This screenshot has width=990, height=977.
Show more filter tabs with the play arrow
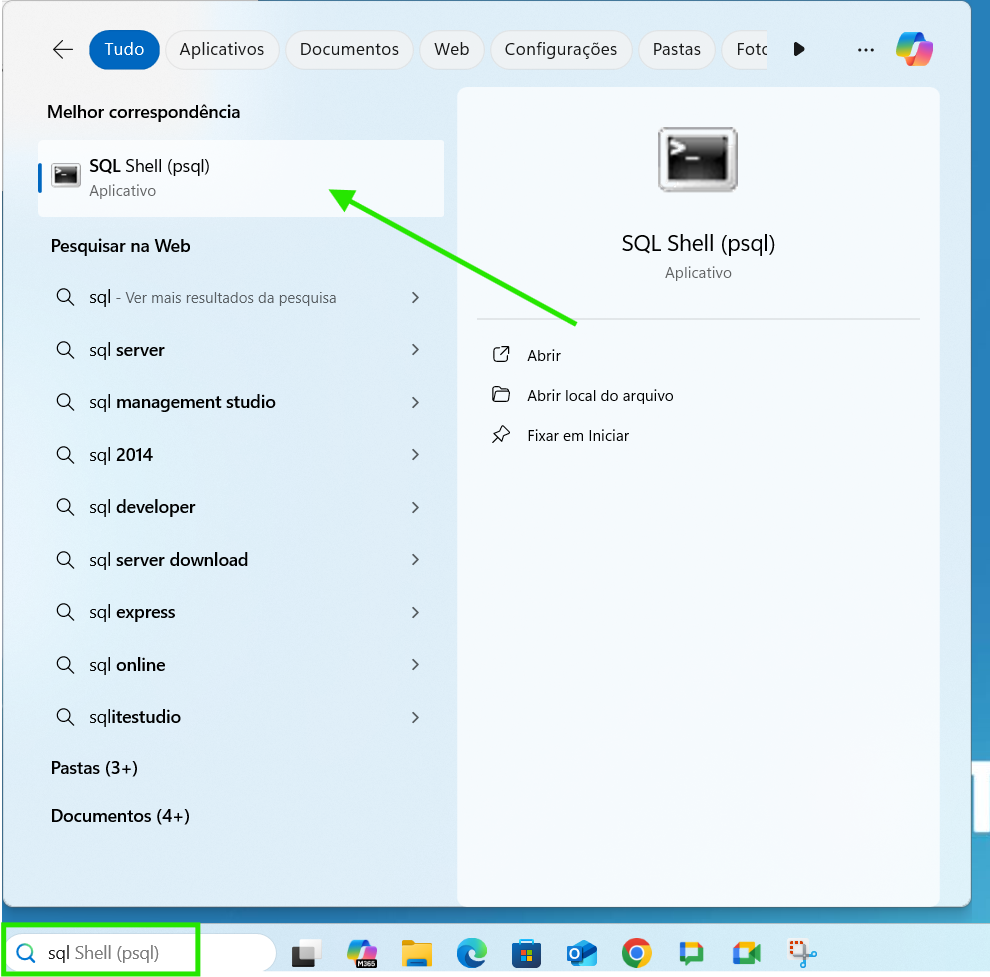[799, 49]
